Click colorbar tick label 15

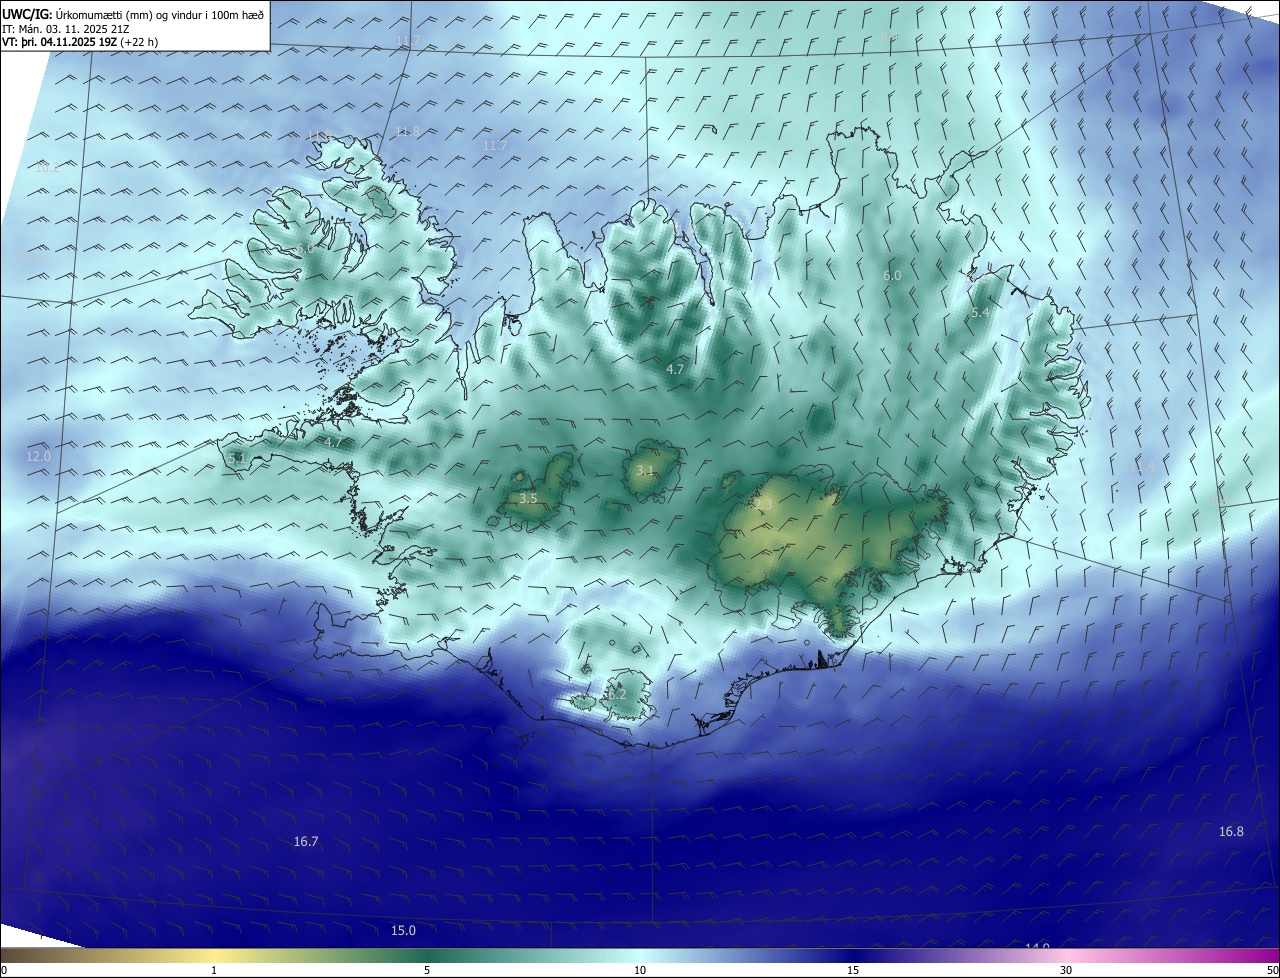tap(853, 970)
